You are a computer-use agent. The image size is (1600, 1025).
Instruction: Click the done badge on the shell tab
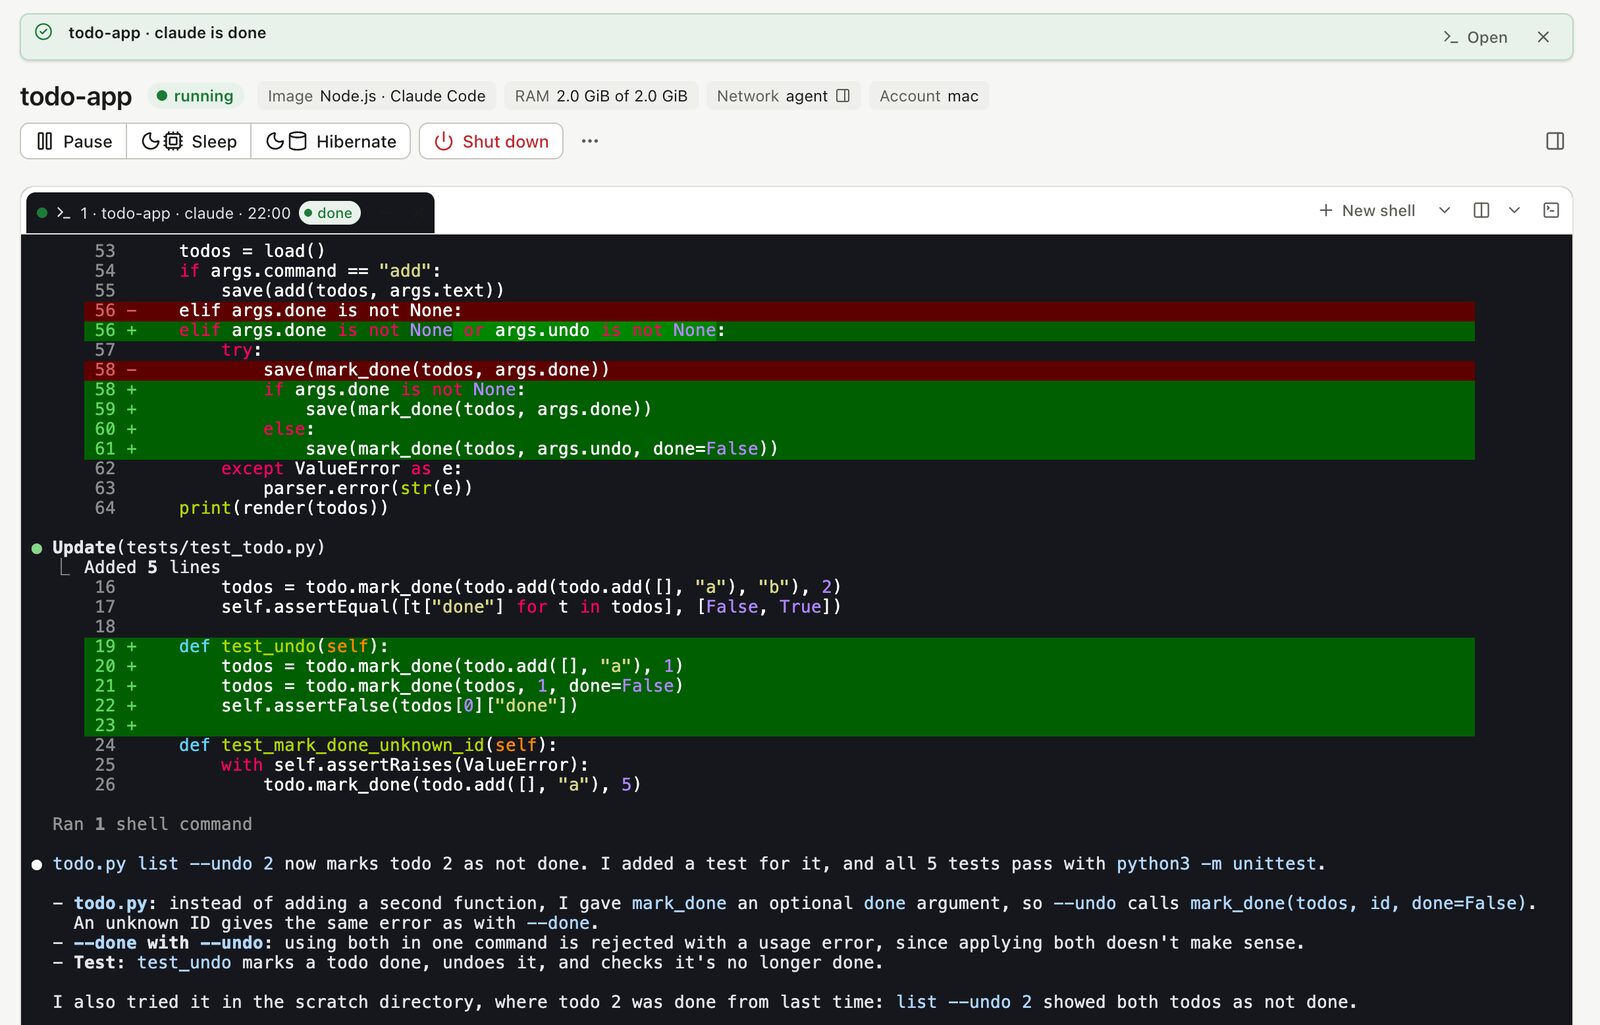(330, 213)
